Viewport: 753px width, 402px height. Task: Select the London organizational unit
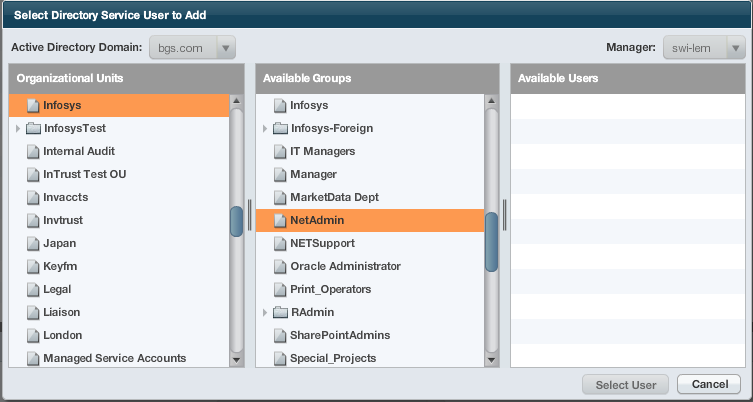(x=119, y=336)
